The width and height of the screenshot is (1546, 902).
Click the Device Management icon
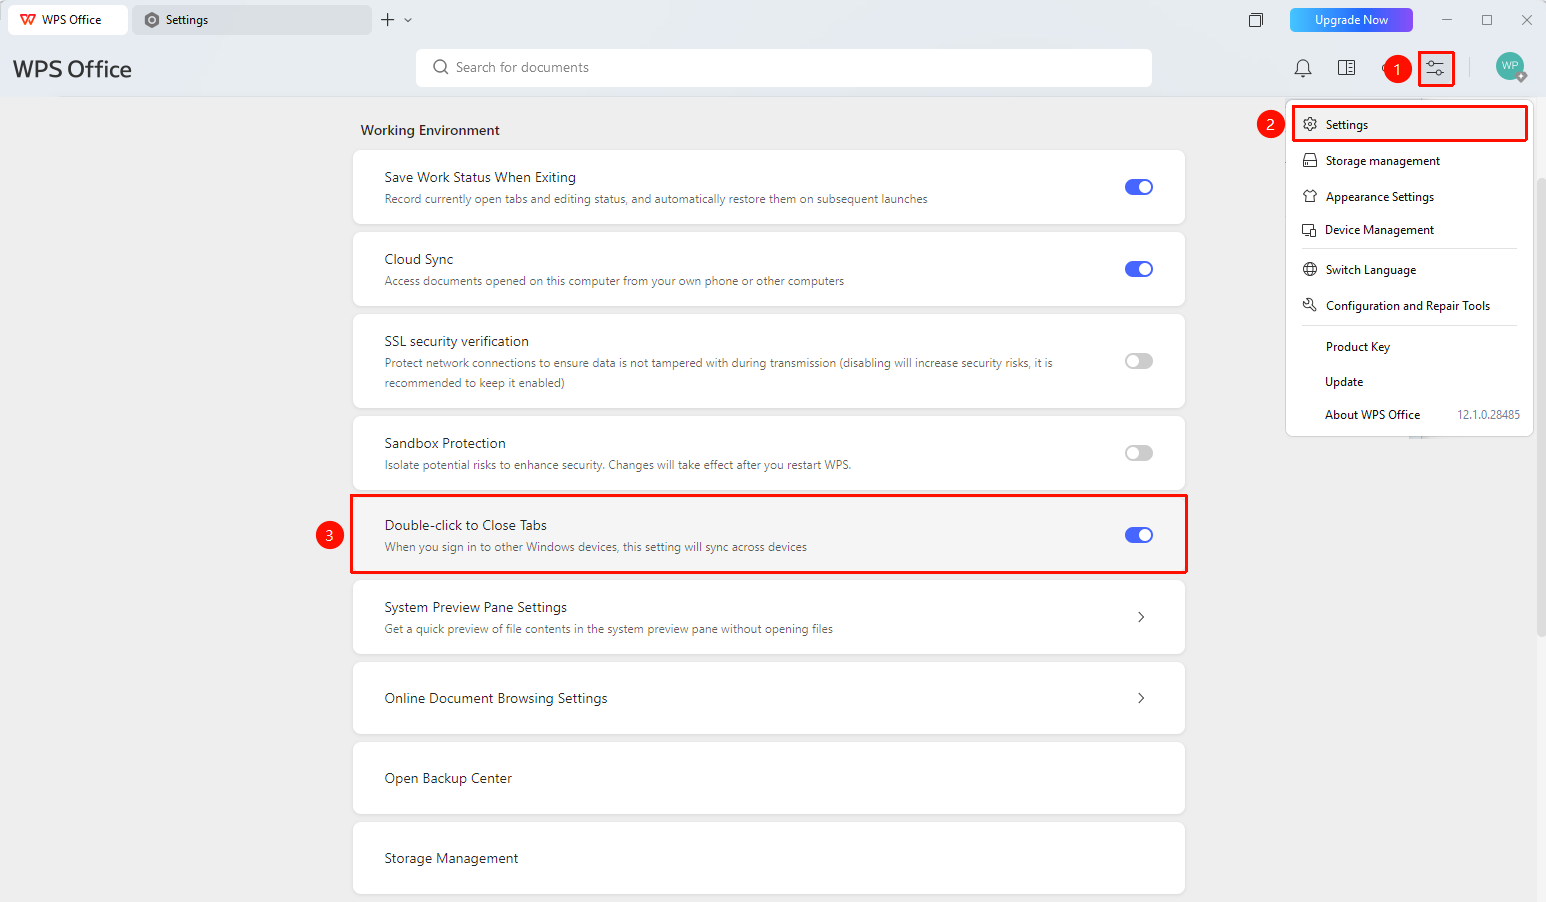[1309, 230]
